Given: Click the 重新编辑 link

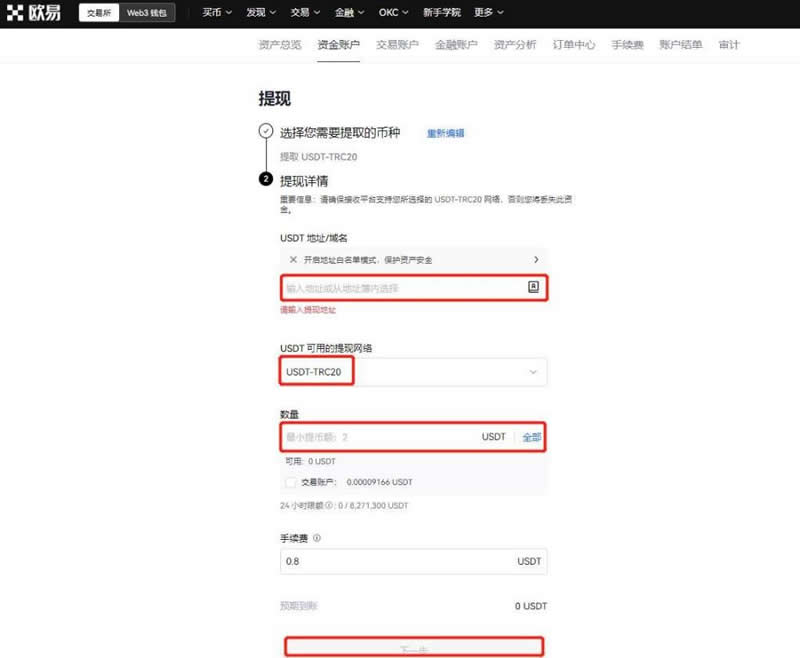Looking at the screenshot, I should (445, 133).
